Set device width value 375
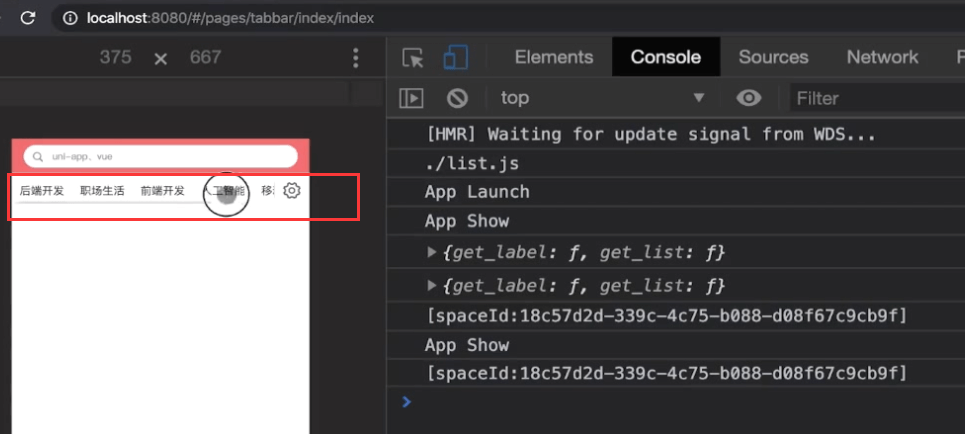965x434 pixels. coord(116,58)
